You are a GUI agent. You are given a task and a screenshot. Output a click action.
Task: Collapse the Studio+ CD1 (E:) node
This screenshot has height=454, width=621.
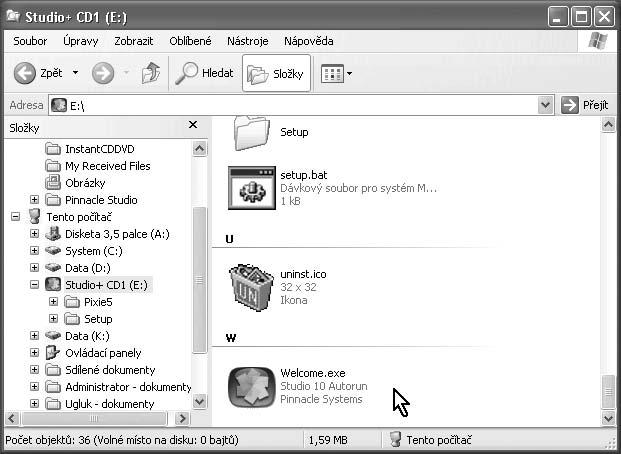(34, 284)
